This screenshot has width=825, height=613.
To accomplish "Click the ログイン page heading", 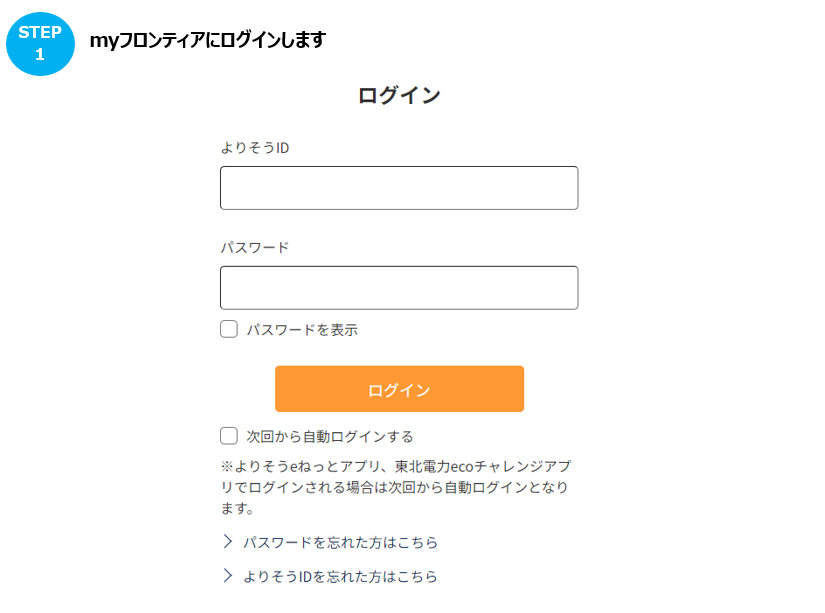I will coord(399,94).
